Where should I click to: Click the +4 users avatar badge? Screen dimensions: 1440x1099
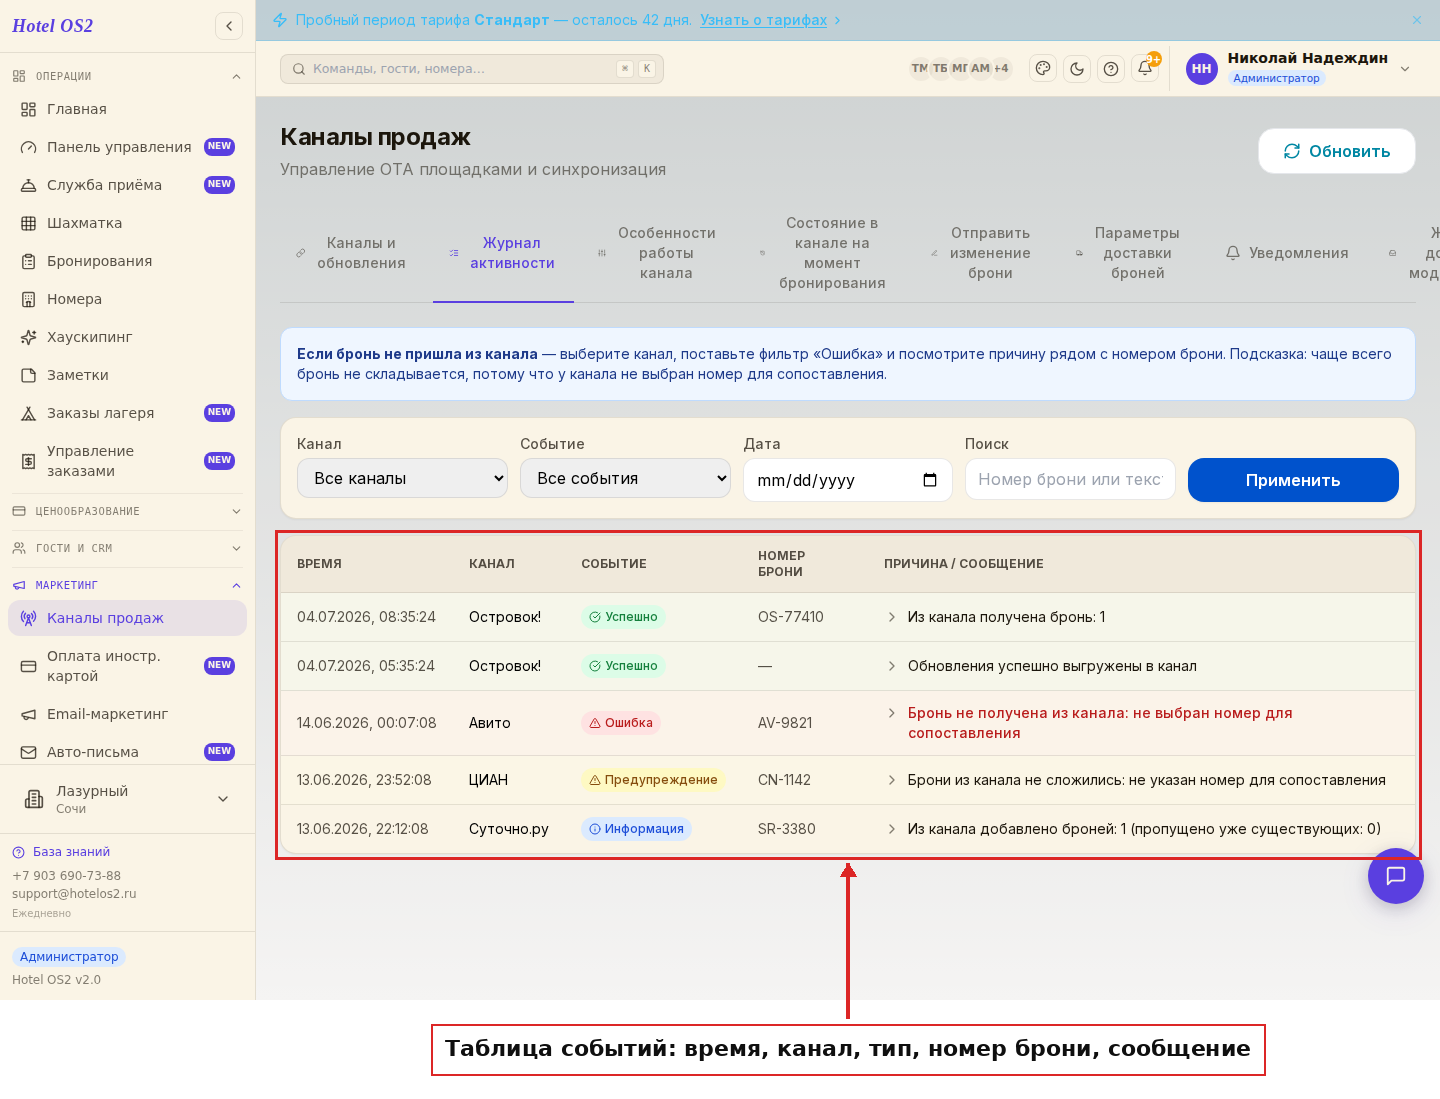click(1001, 68)
